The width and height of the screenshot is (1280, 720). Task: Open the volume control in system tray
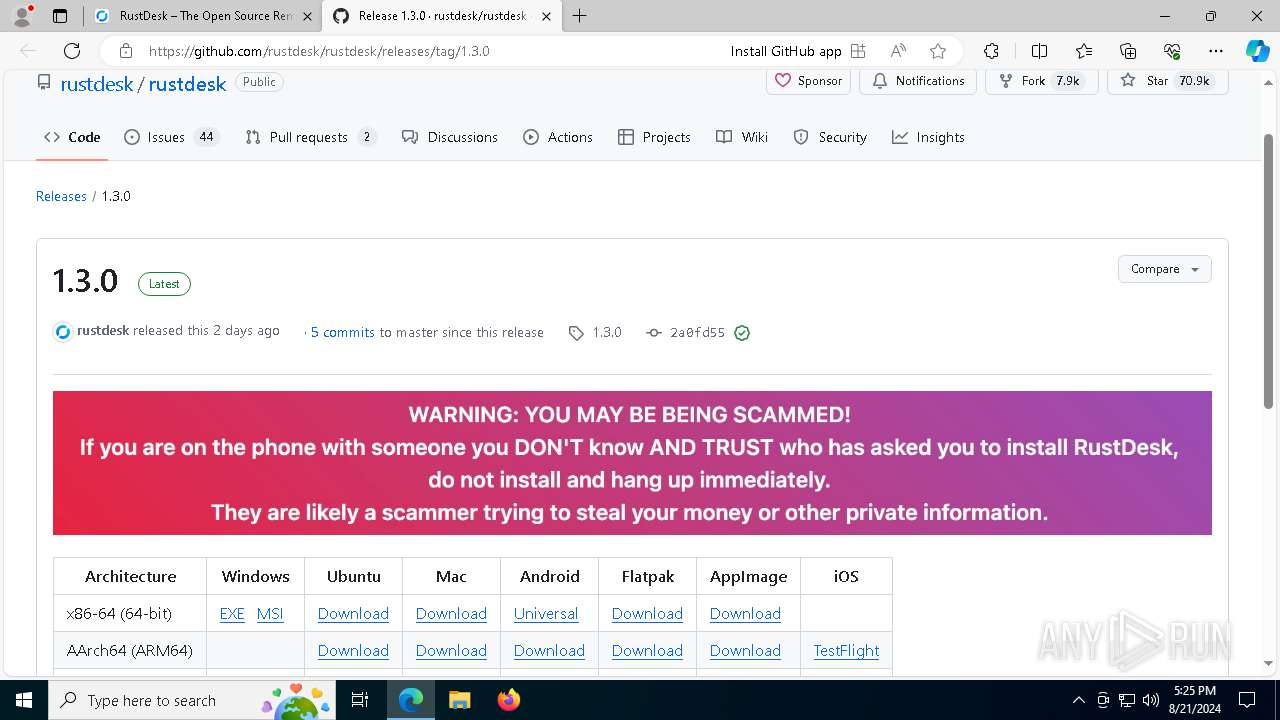(x=1150, y=700)
